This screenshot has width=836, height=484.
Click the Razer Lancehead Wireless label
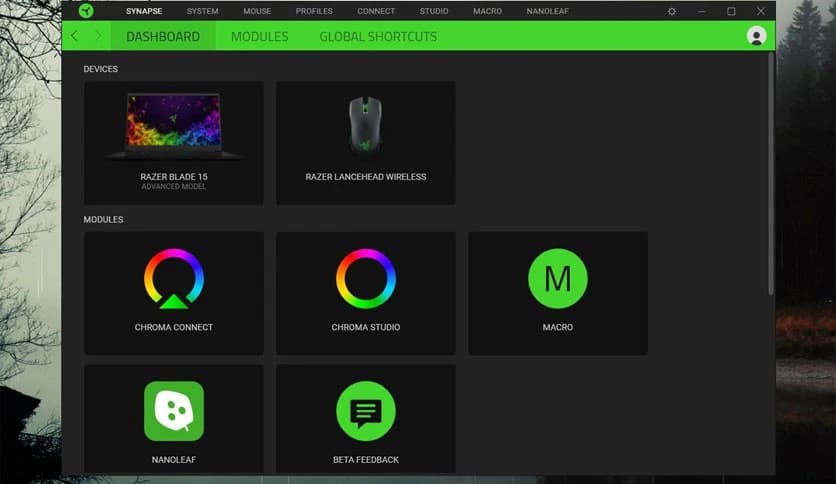pos(366,176)
